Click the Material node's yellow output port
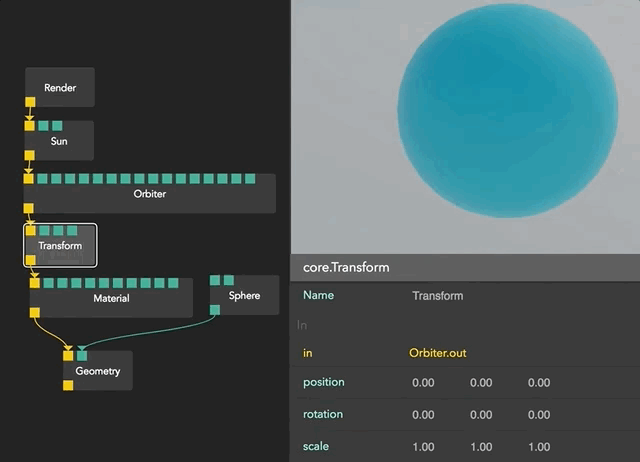The height and width of the screenshot is (462, 640). tap(35, 313)
